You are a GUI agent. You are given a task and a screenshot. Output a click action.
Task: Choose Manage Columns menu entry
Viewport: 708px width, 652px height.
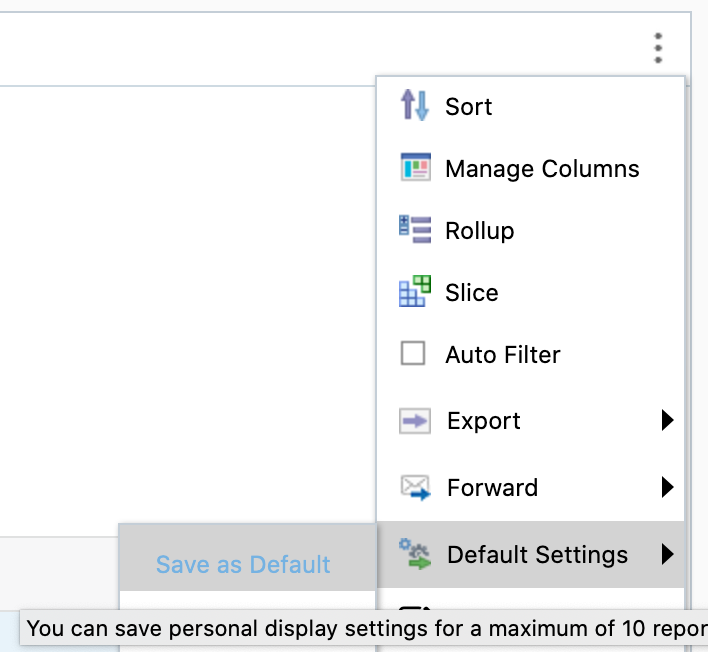pos(542,169)
